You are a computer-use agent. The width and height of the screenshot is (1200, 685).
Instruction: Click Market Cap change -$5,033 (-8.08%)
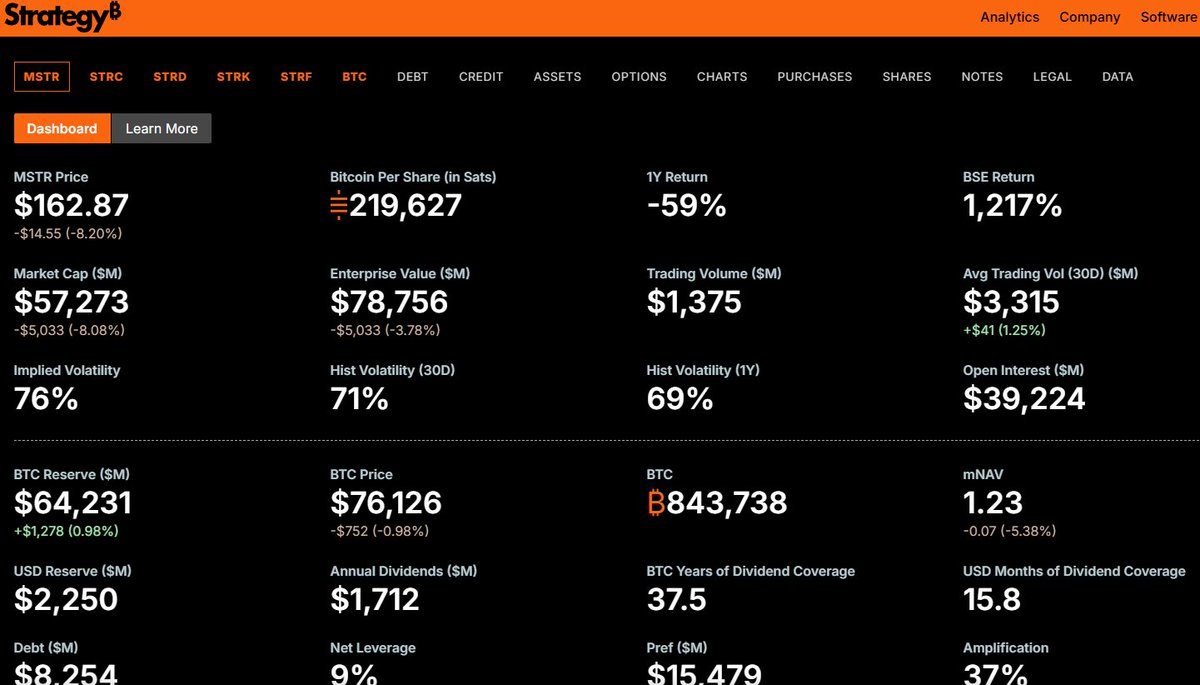pos(69,330)
